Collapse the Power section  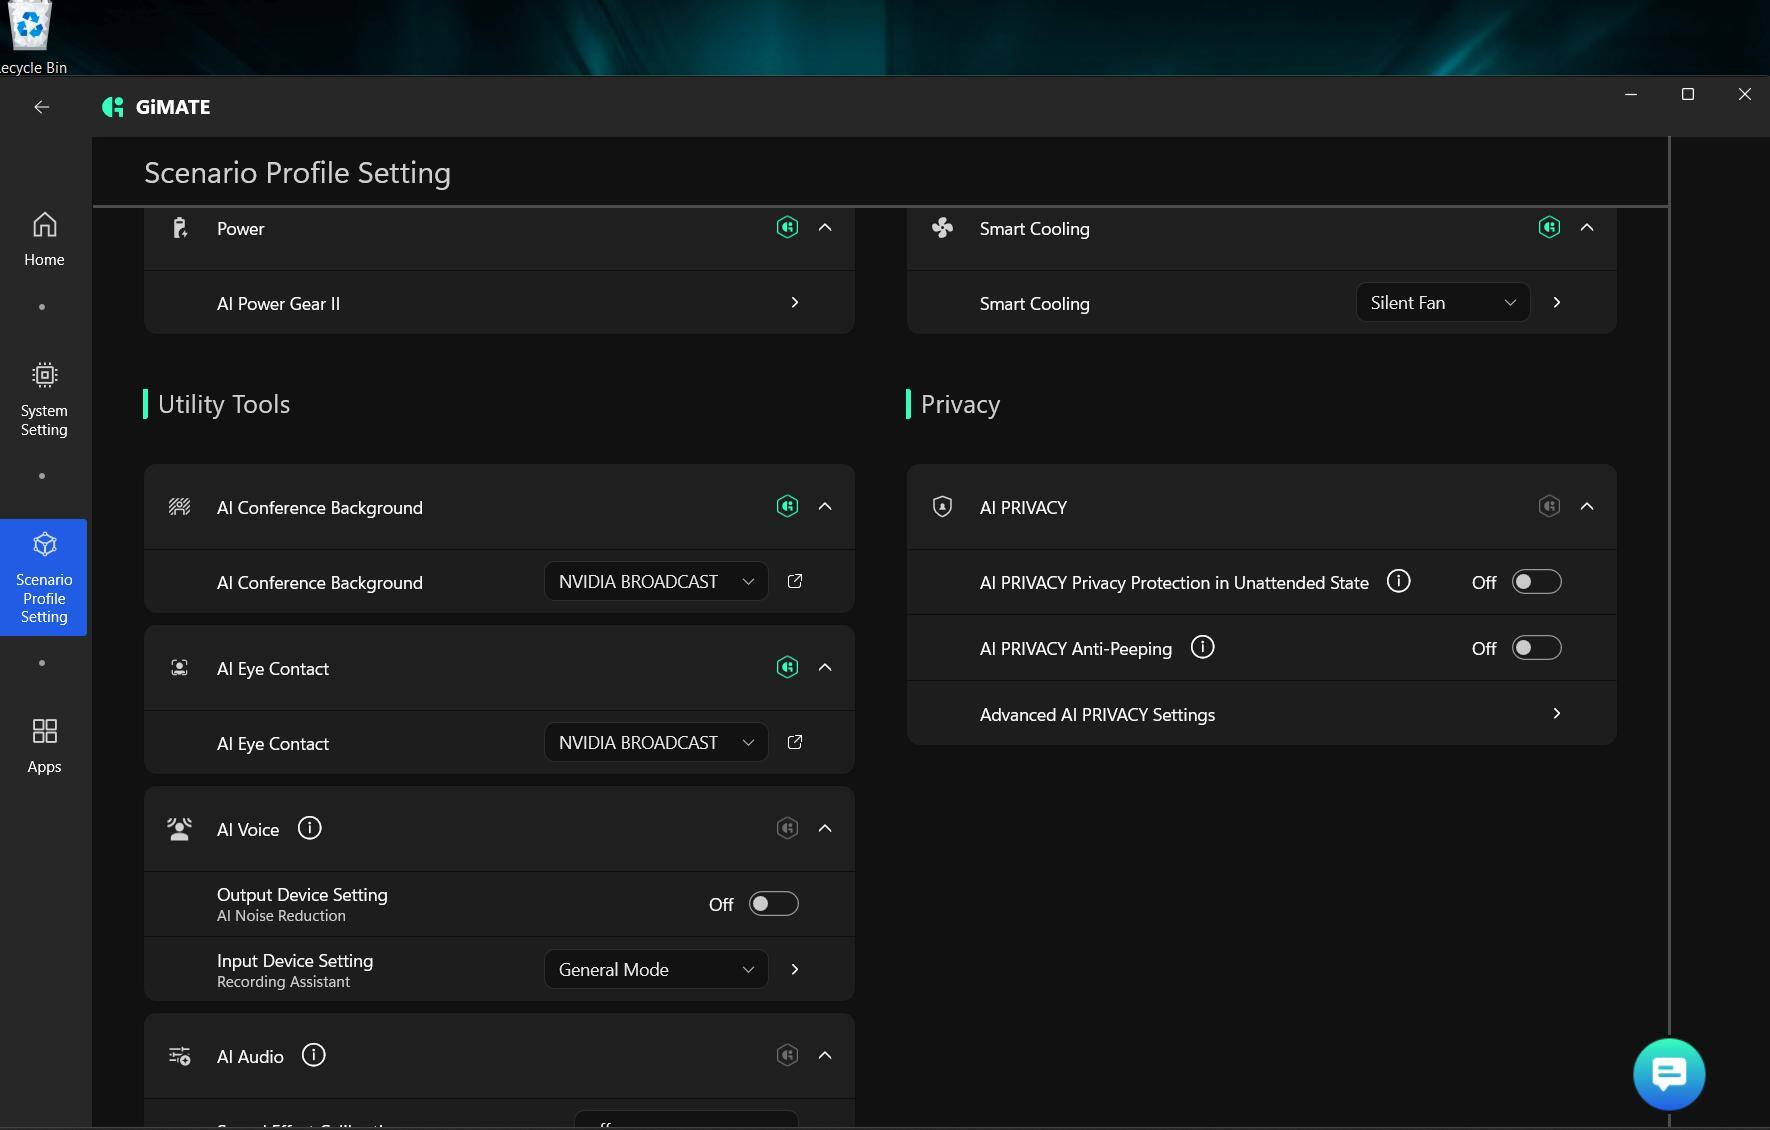pyautogui.click(x=825, y=228)
